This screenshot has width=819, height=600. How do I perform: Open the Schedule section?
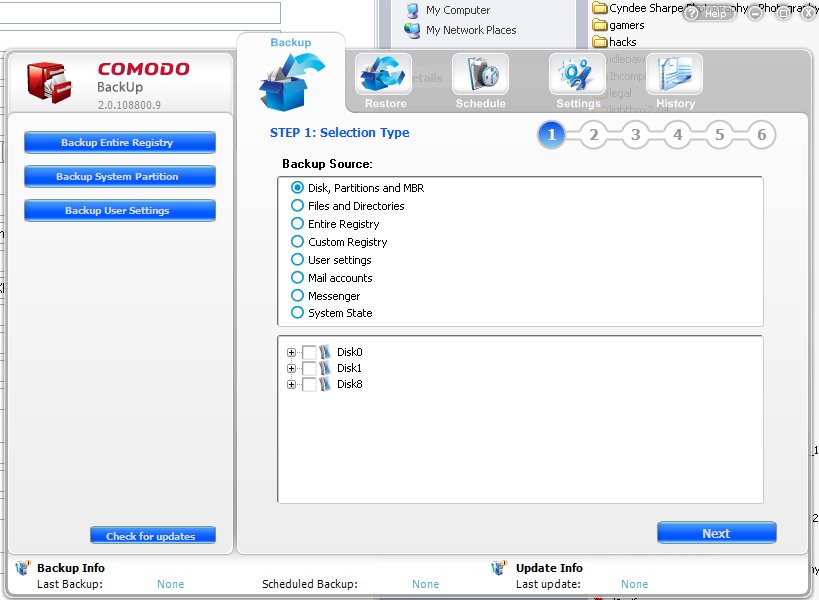tap(481, 78)
